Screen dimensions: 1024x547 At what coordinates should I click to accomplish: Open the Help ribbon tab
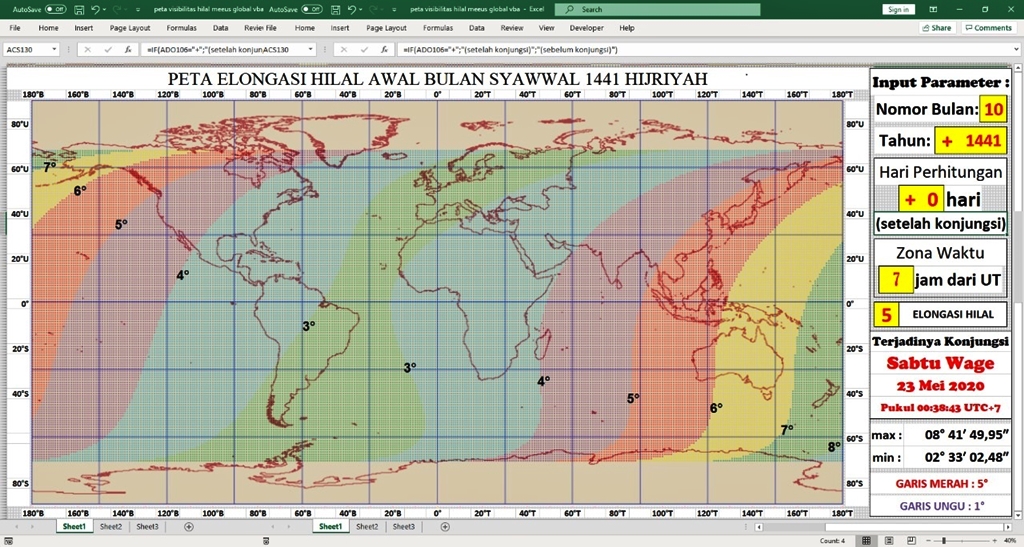coord(626,28)
